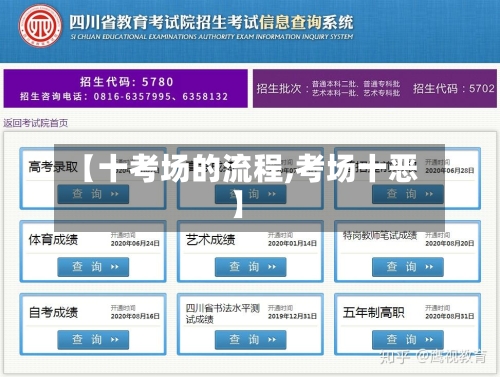The width and height of the screenshot is (500, 377).
Task: Click the 查询 button under 高考录取
Action: tap(93, 194)
